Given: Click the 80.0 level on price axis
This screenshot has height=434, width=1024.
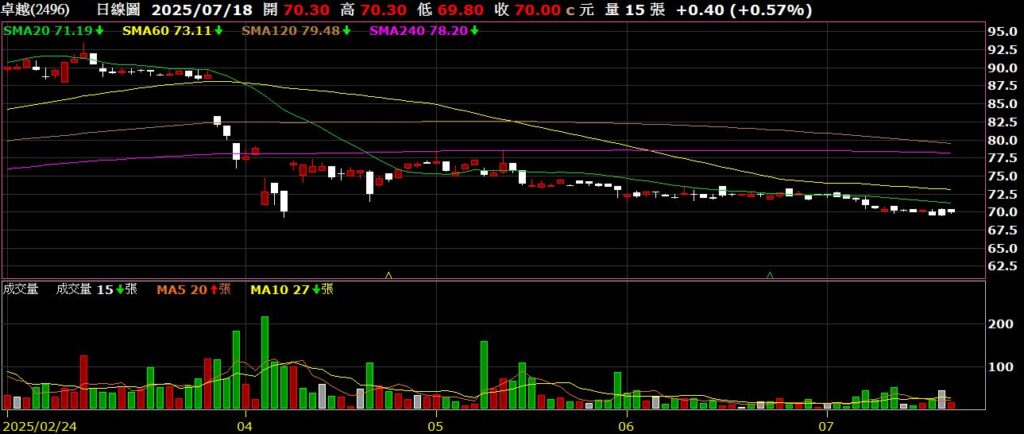Looking at the screenshot, I should pos(1003,140).
